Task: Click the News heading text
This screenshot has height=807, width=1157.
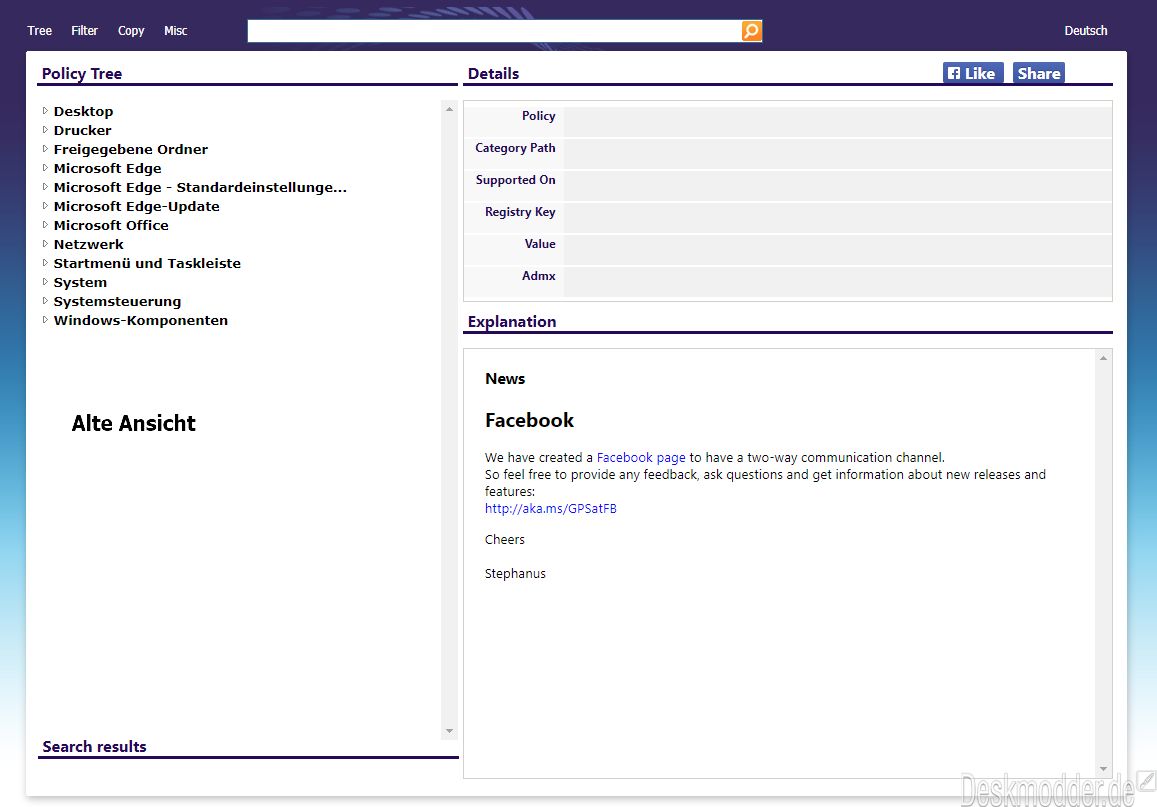Action: (x=505, y=378)
